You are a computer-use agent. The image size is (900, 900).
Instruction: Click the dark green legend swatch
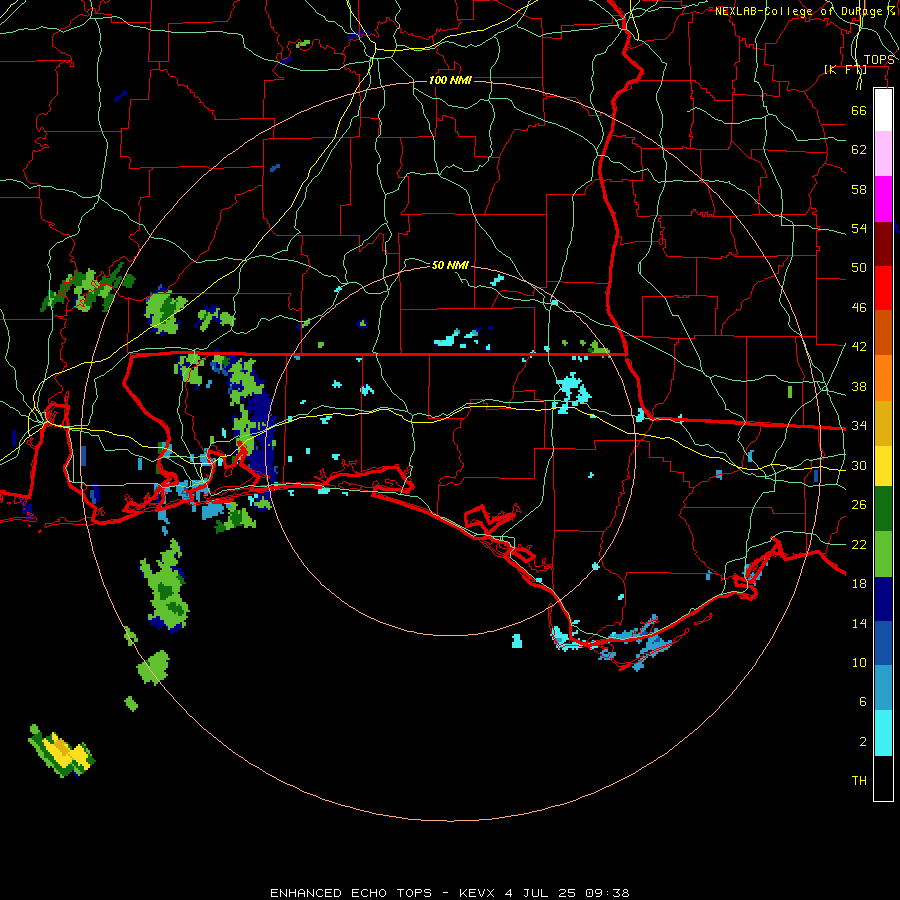point(883,509)
